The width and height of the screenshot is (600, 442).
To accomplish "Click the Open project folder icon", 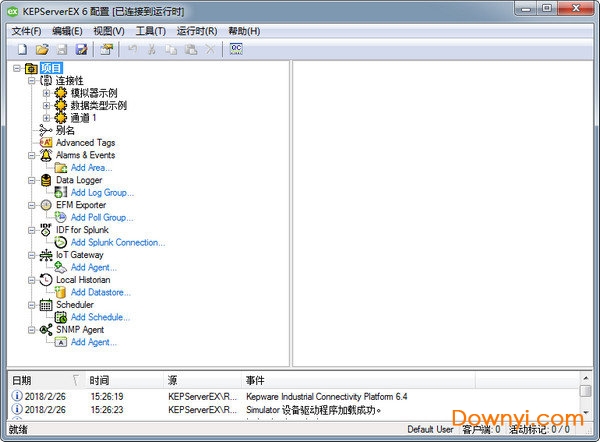I will (42, 49).
